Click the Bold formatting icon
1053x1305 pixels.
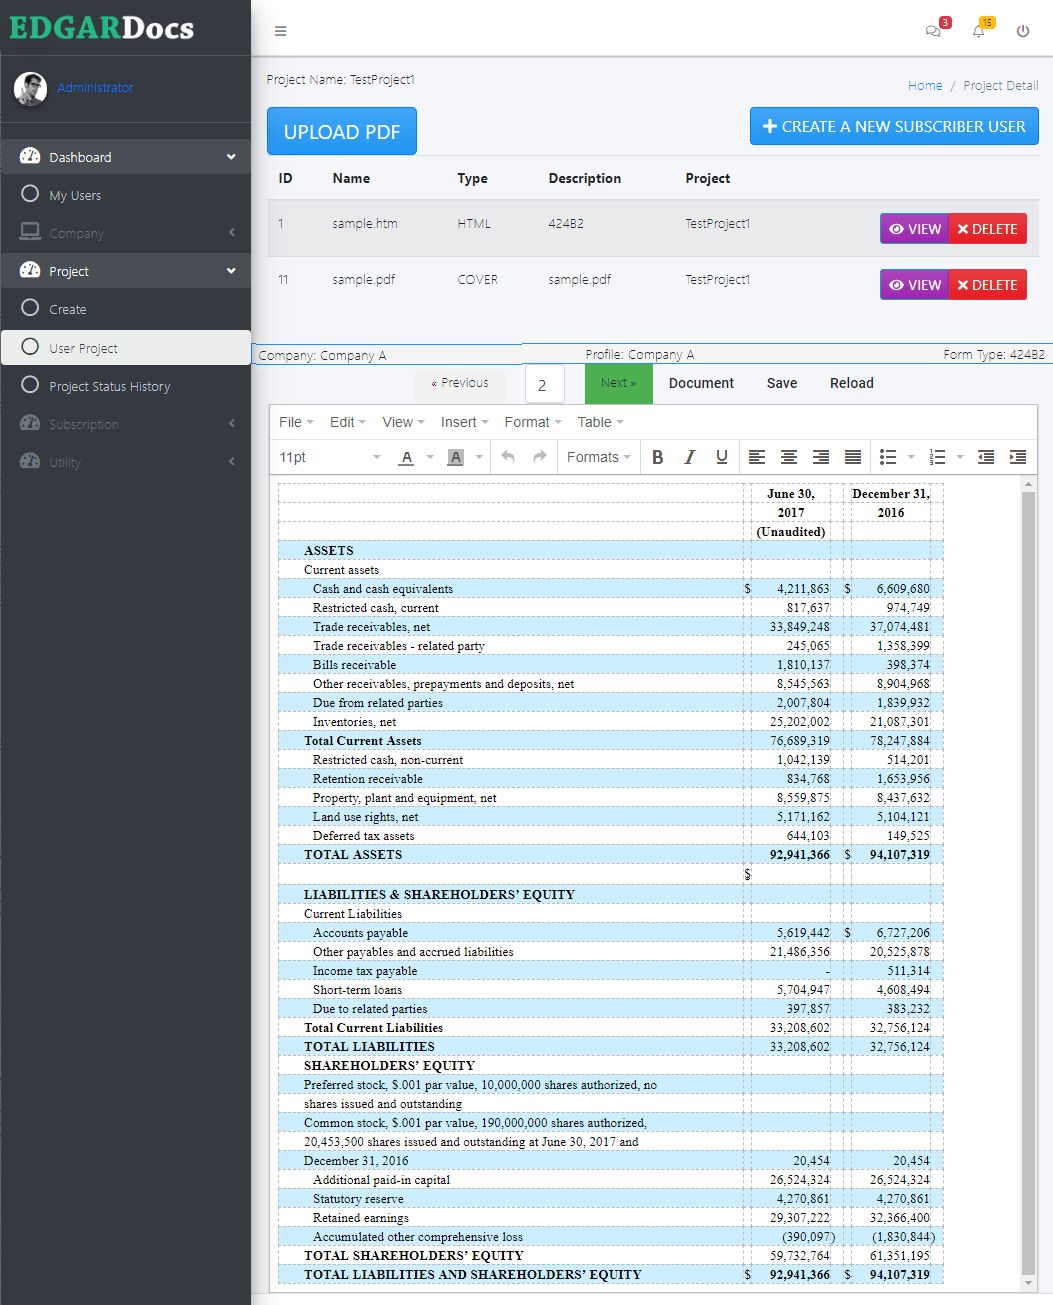pos(657,457)
